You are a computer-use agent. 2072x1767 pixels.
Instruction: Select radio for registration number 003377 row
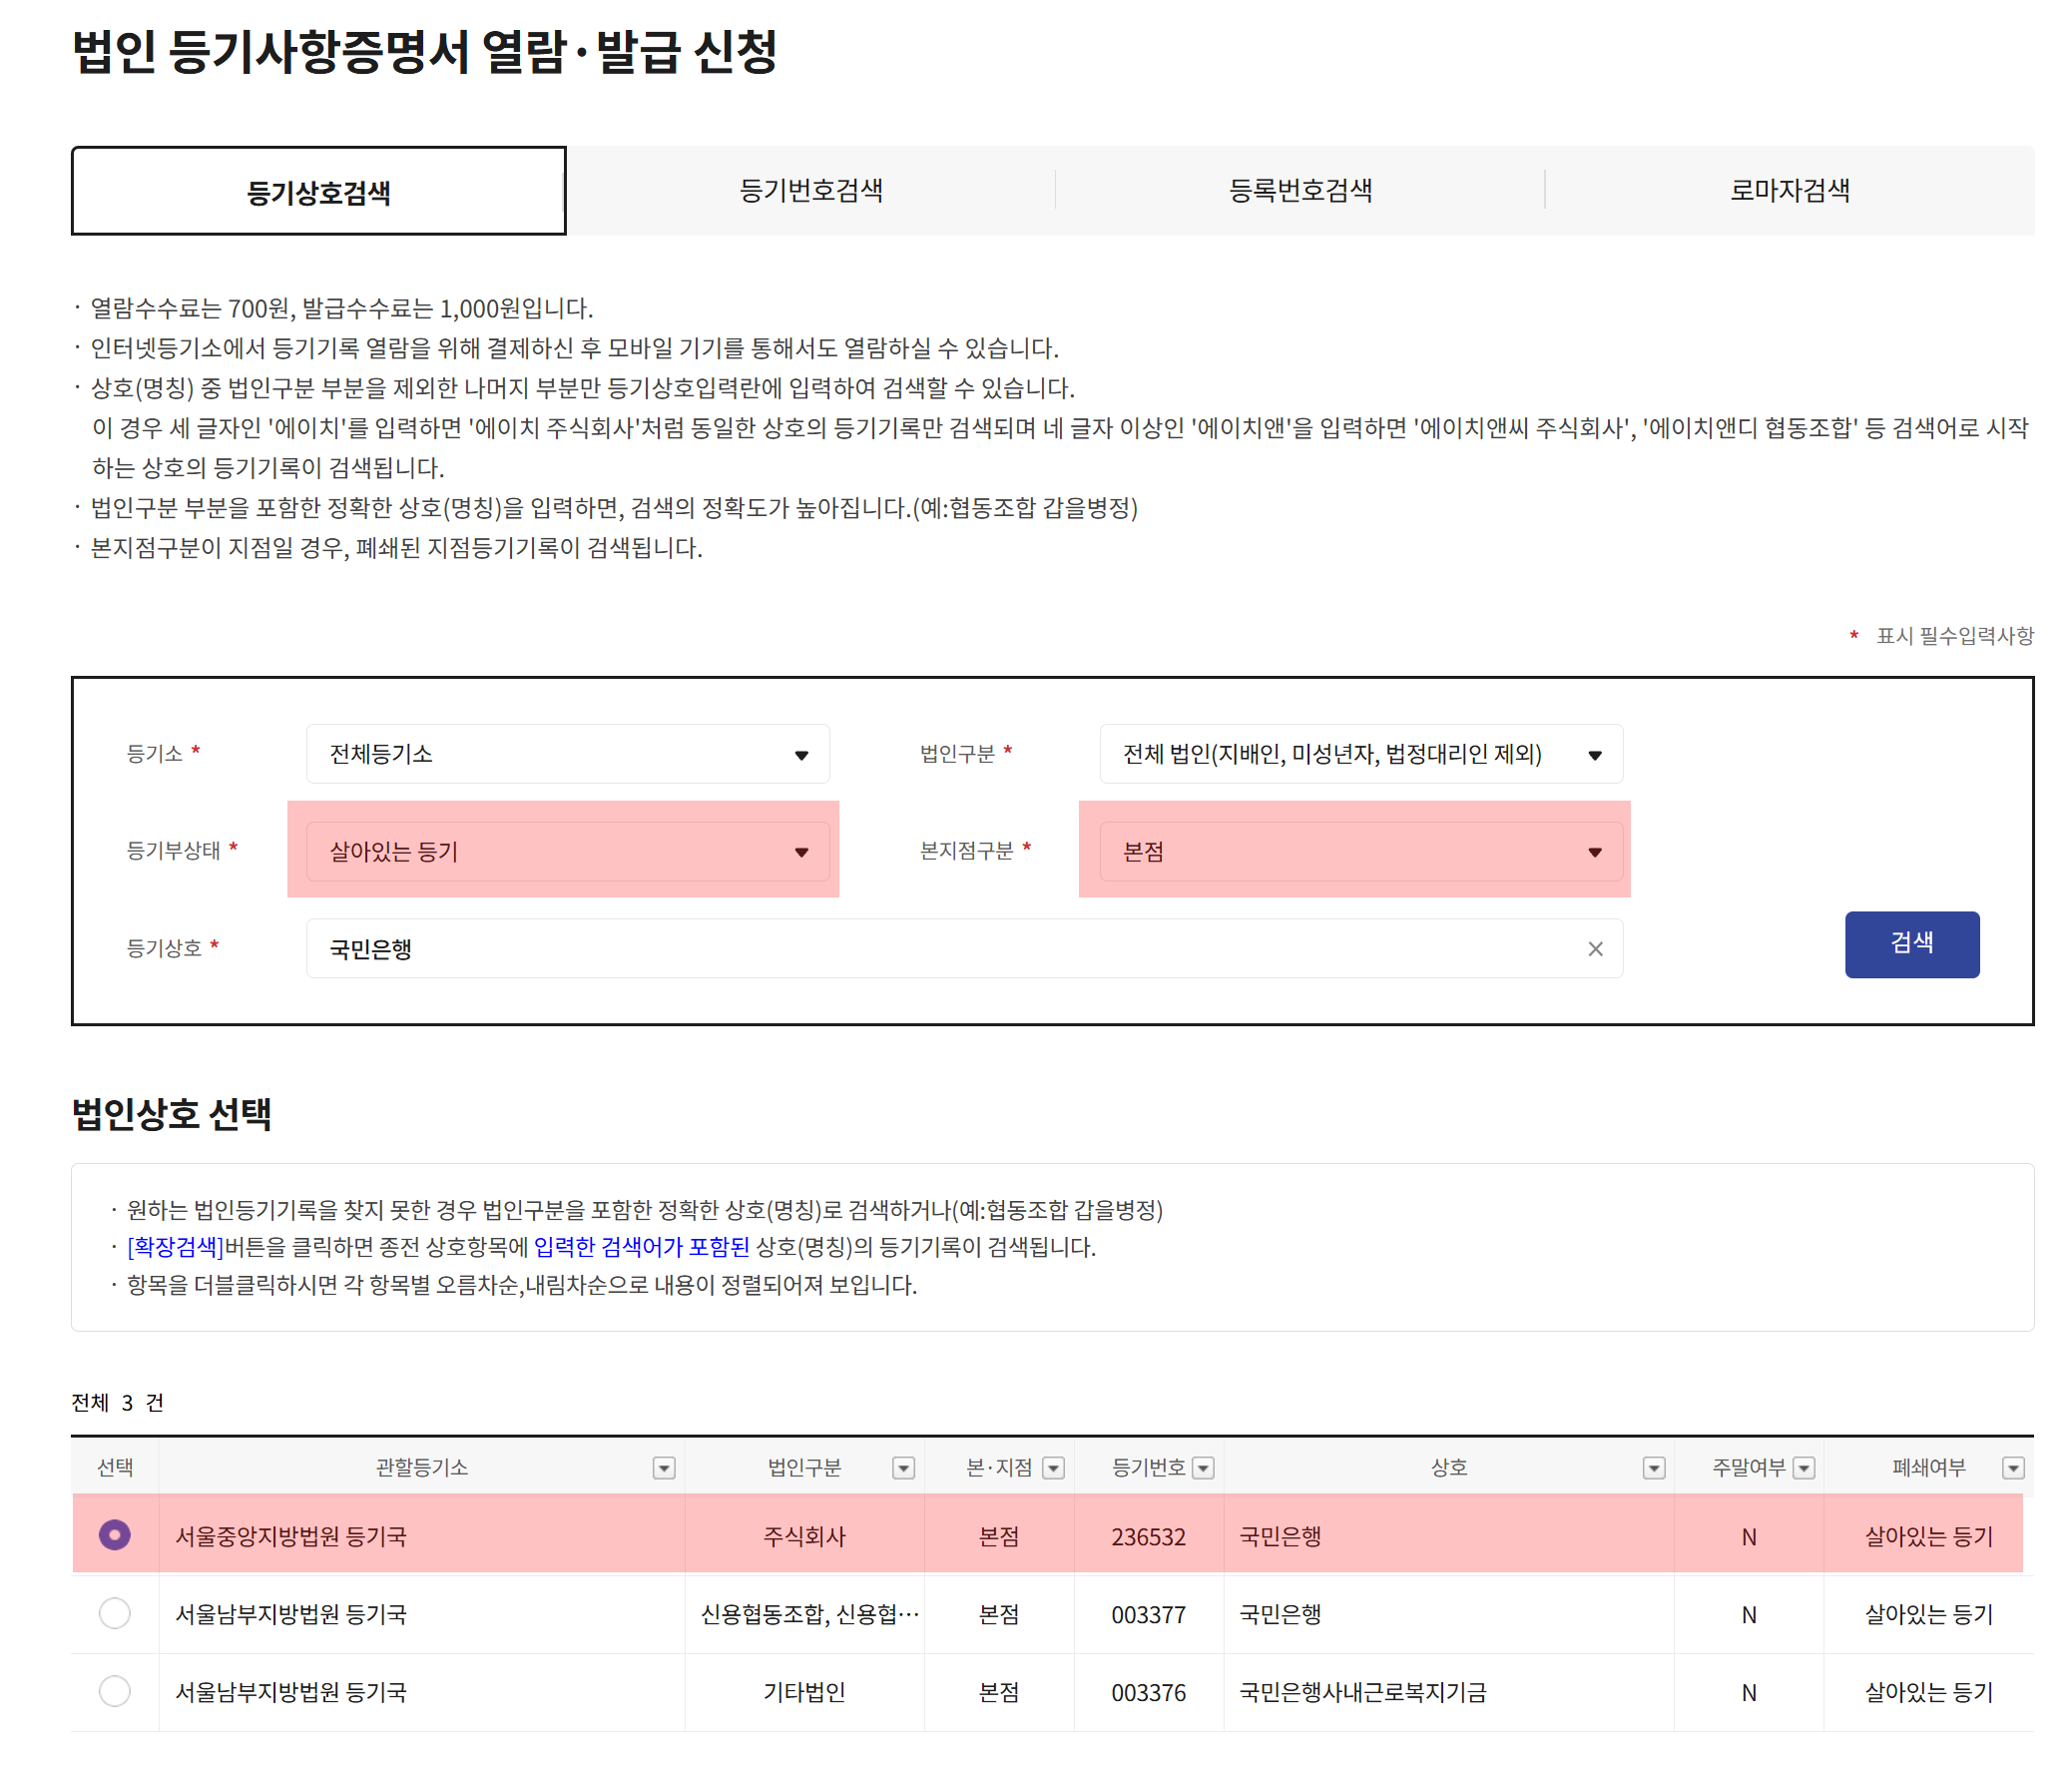(115, 1613)
